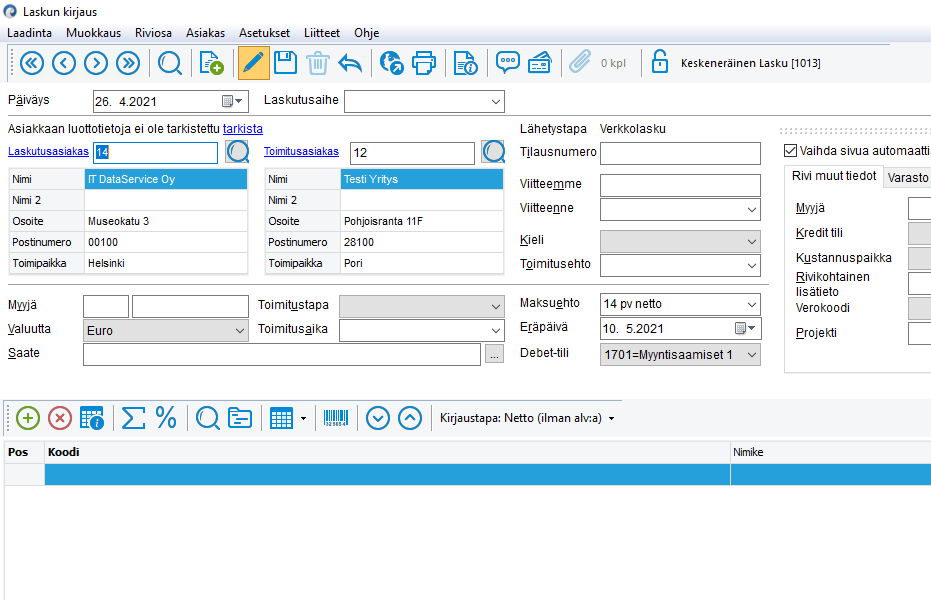This screenshot has height=600, width=931.
Task: Click the percent discount icon
Action: [x=166, y=418]
